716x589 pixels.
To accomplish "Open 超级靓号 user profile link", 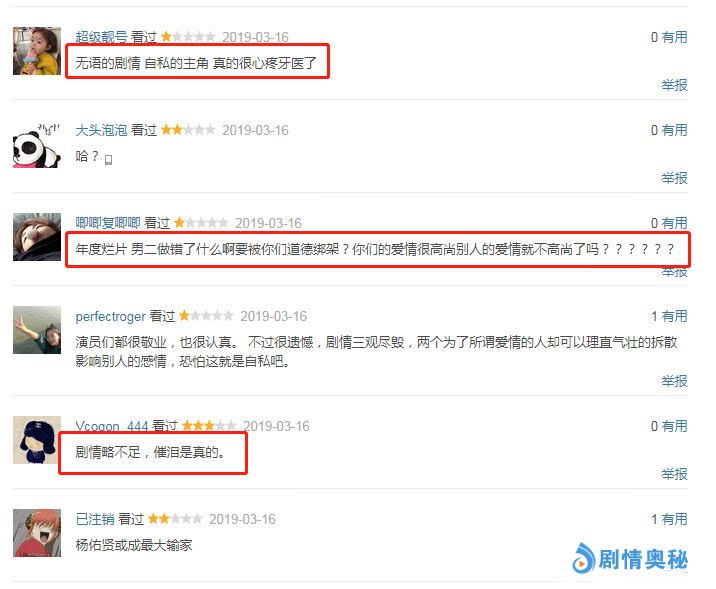I will pyautogui.click(x=101, y=37).
